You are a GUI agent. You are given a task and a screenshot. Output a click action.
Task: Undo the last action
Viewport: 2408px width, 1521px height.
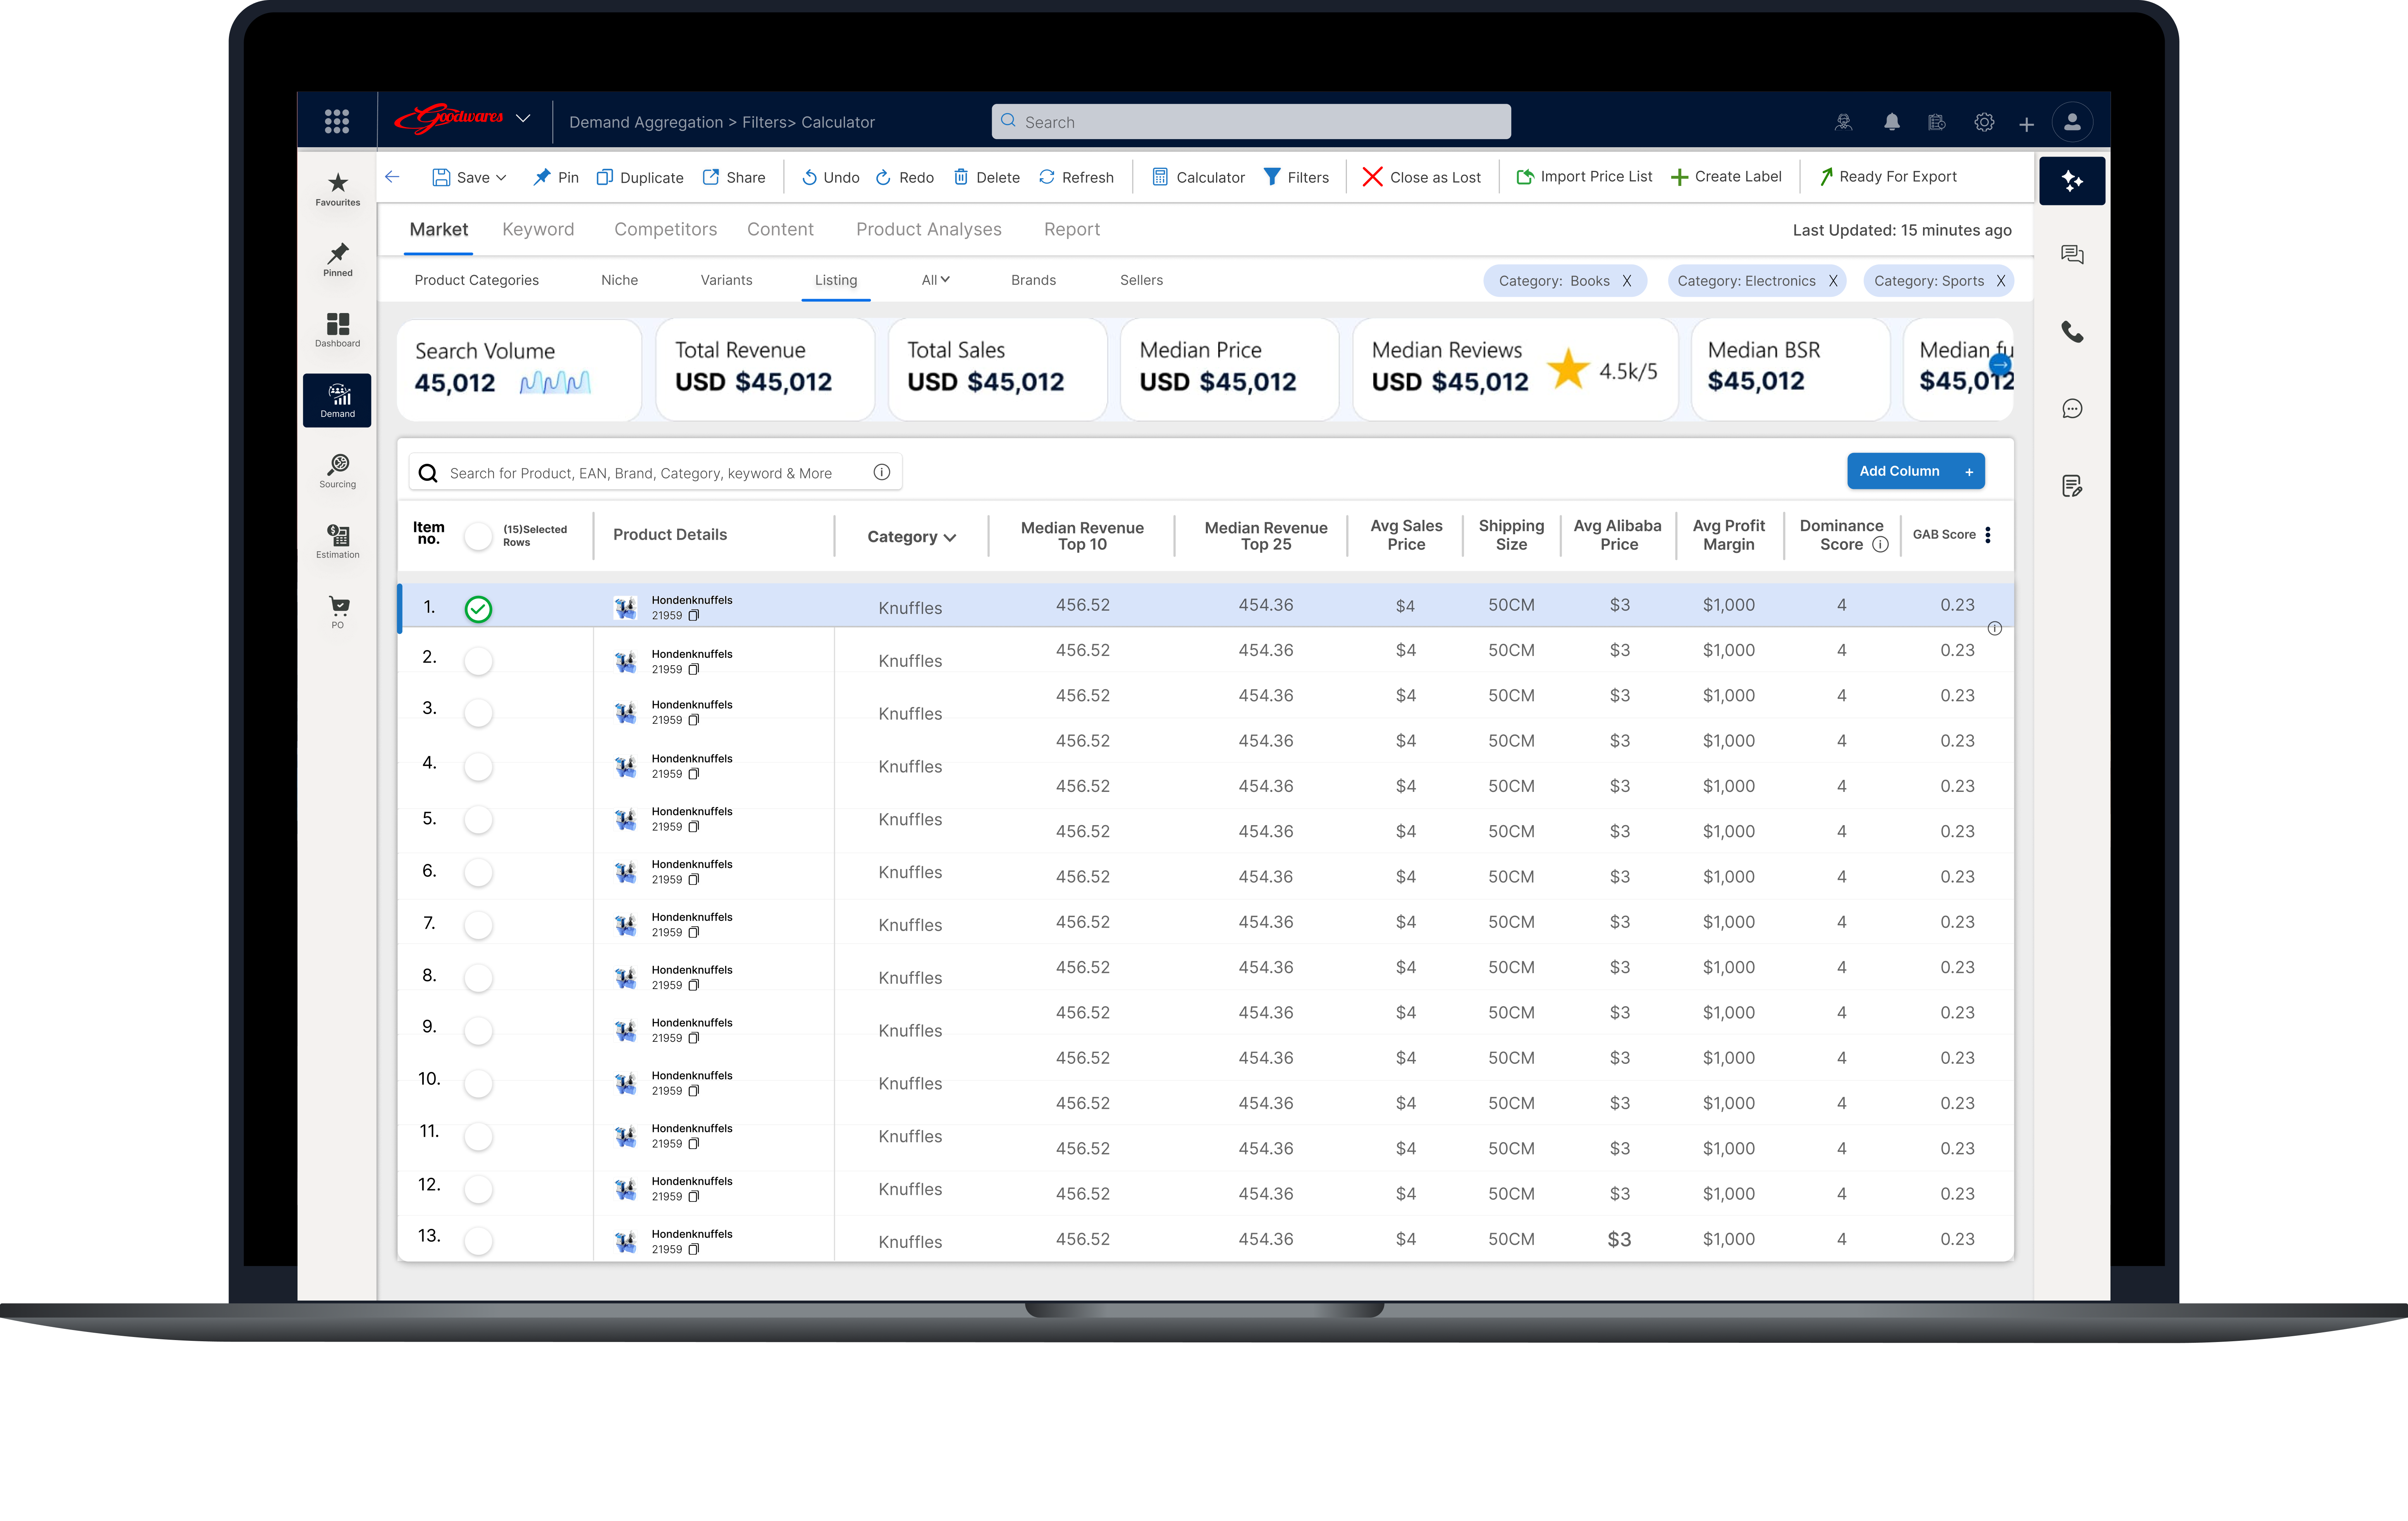coord(830,177)
